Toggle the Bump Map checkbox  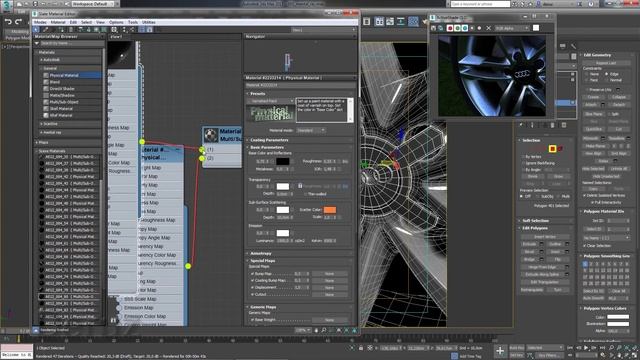click(x=252, y=274)
